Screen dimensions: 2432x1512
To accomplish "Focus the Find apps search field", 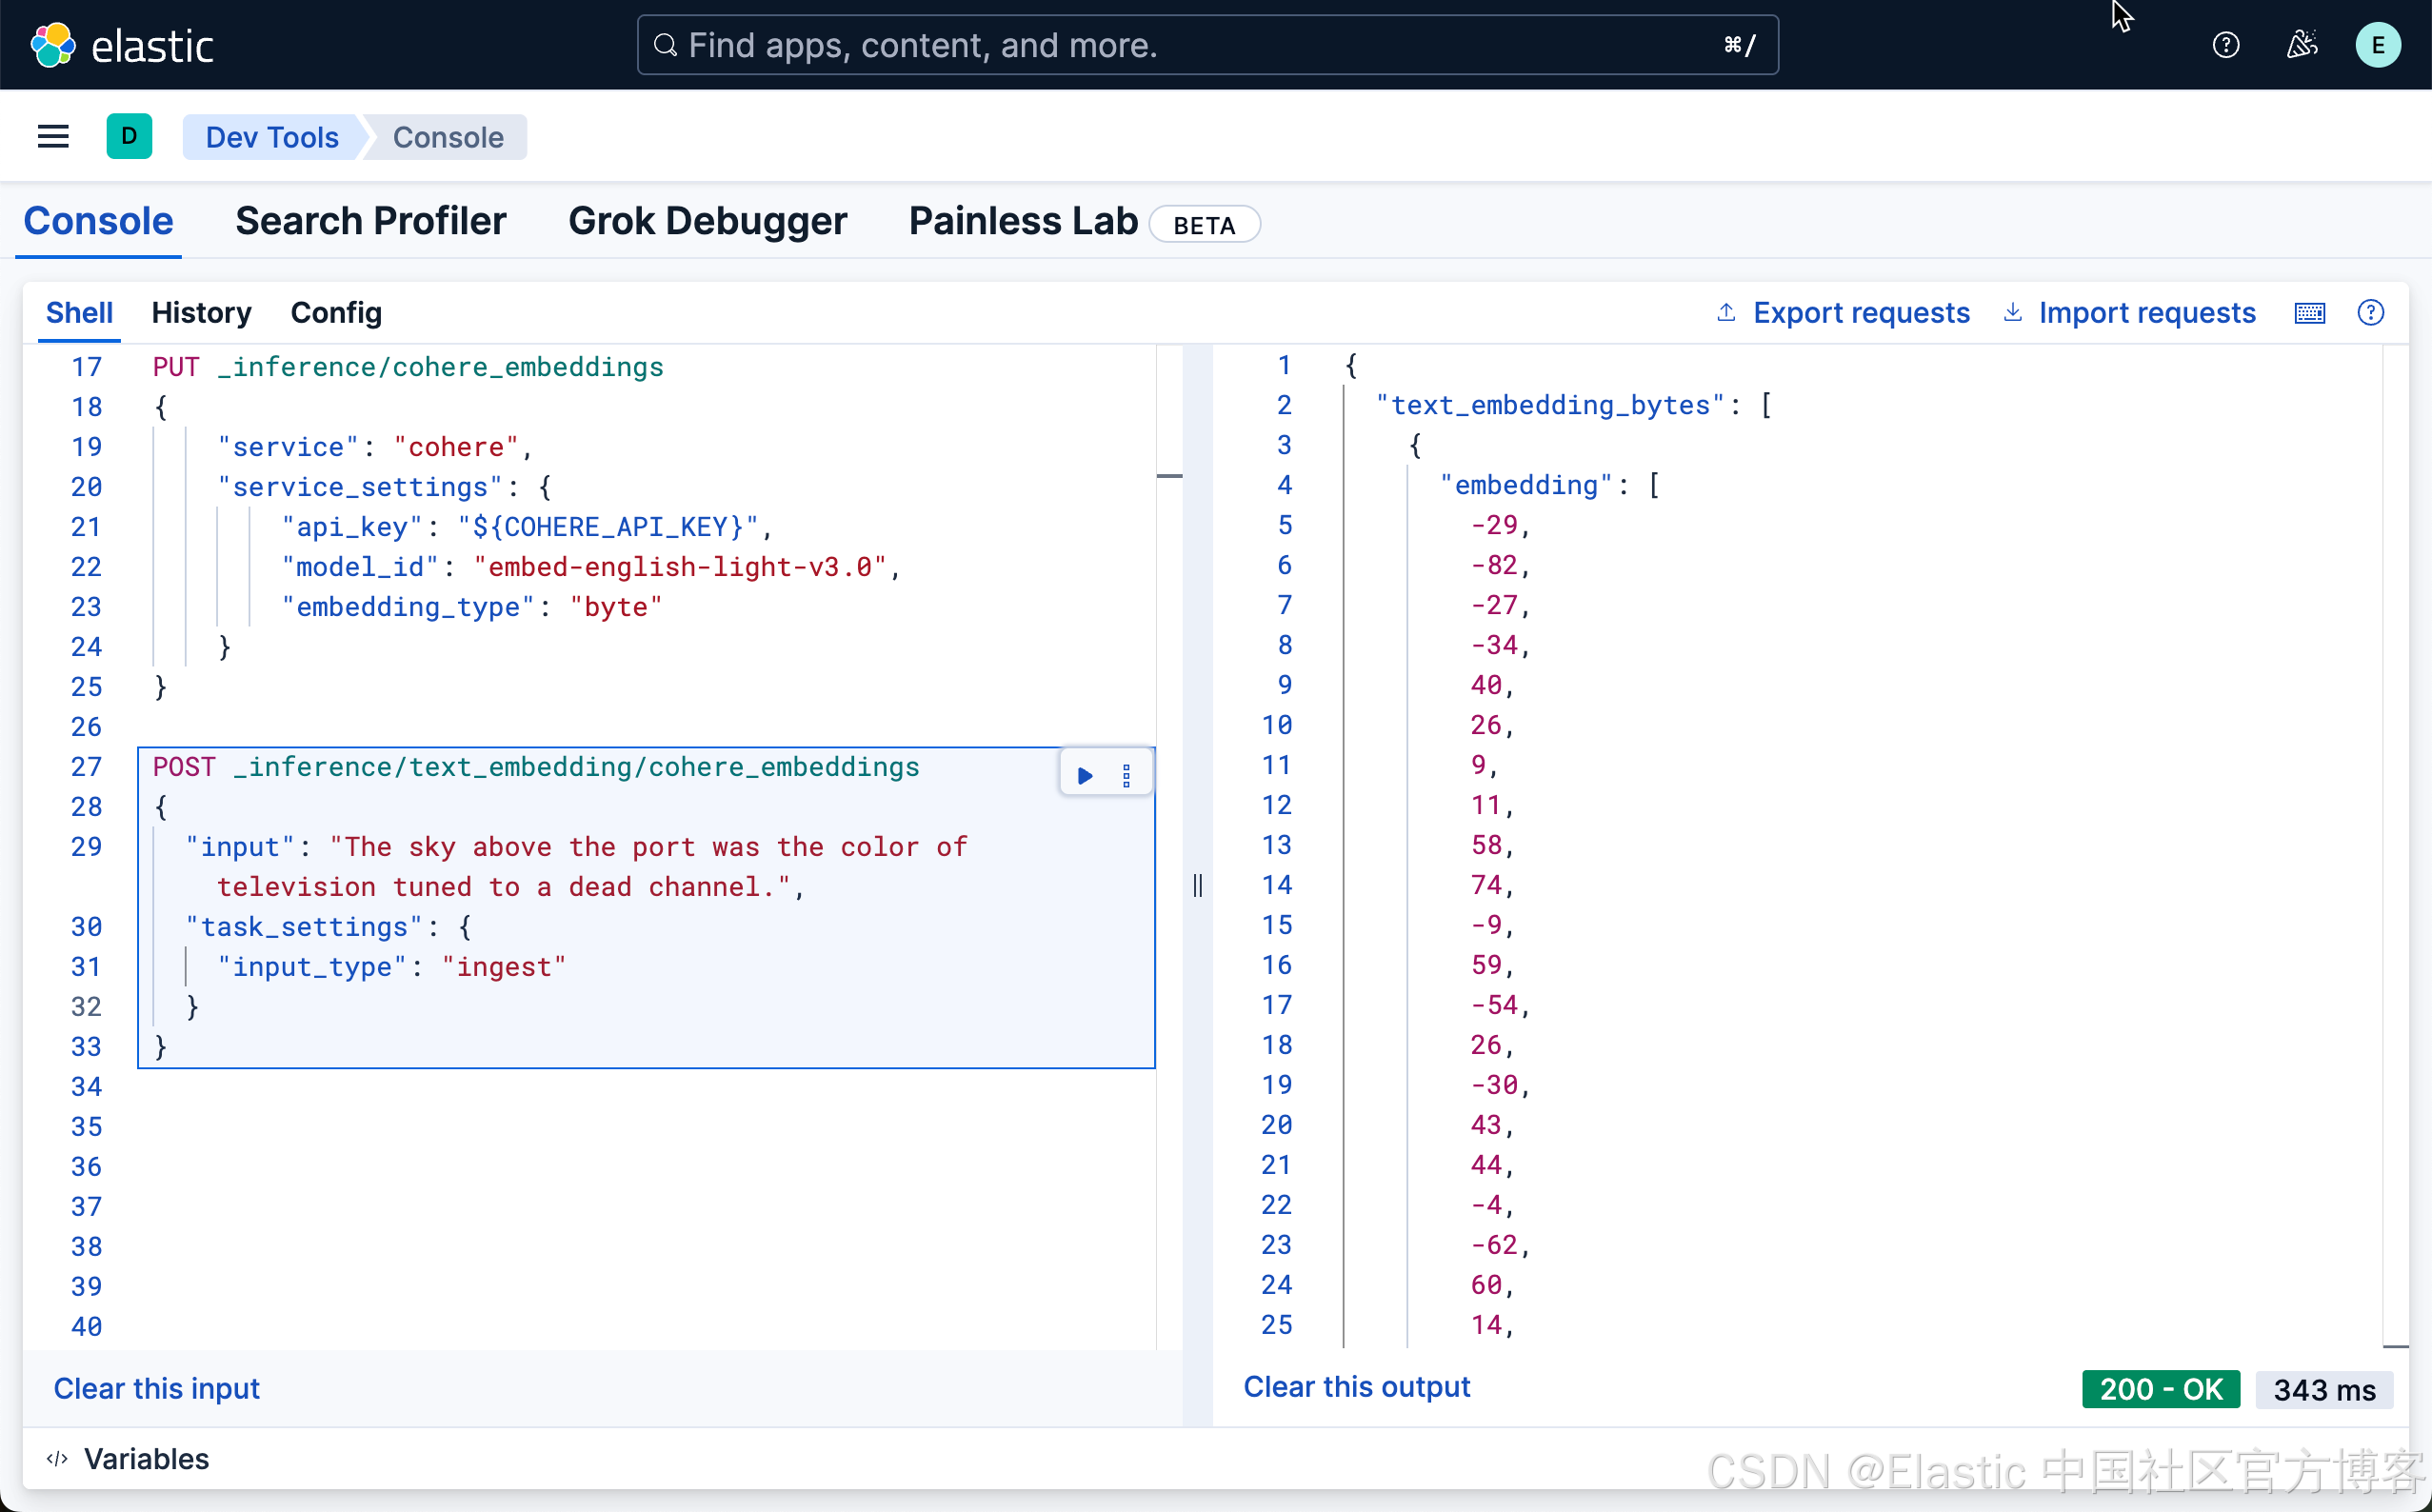I will click(1206, 45).
